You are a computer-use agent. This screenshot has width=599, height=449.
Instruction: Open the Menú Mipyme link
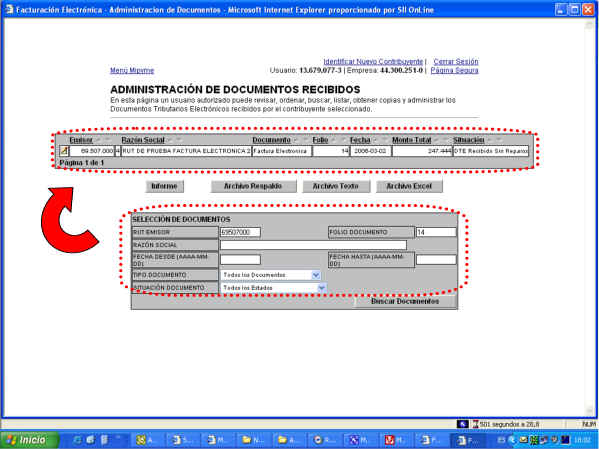coord(132,70)
